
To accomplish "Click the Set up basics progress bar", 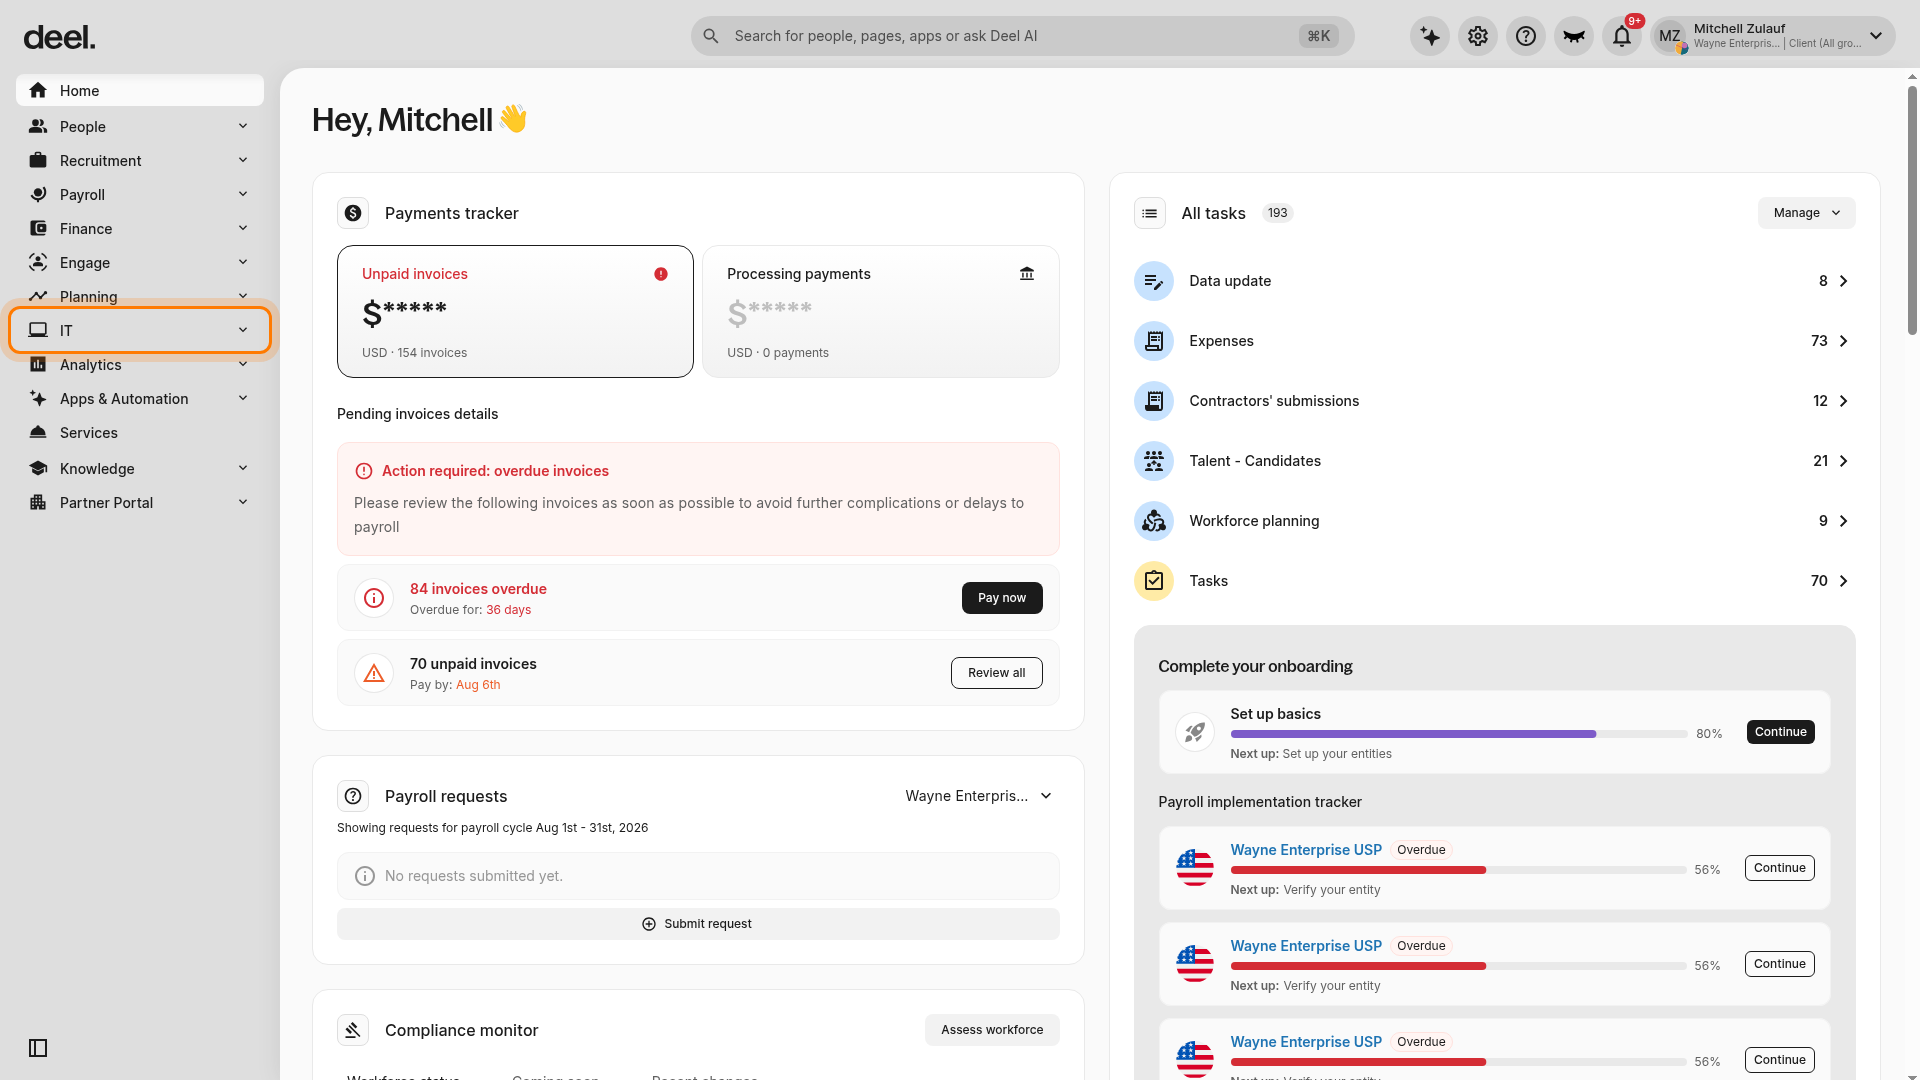I will [x=1459, y=734].
